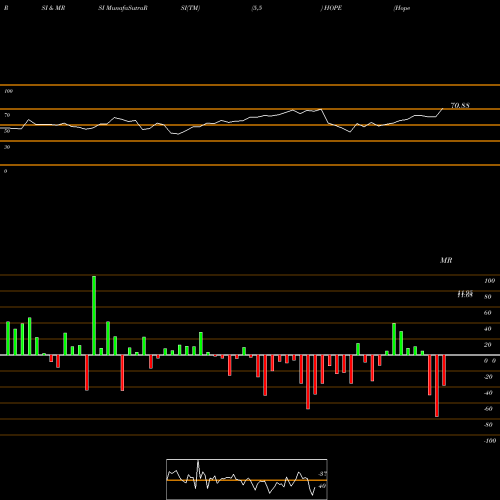Viewport: 500px width, 500px height.
Task: Click the RSI axis label 50
Action: point(7,131)
